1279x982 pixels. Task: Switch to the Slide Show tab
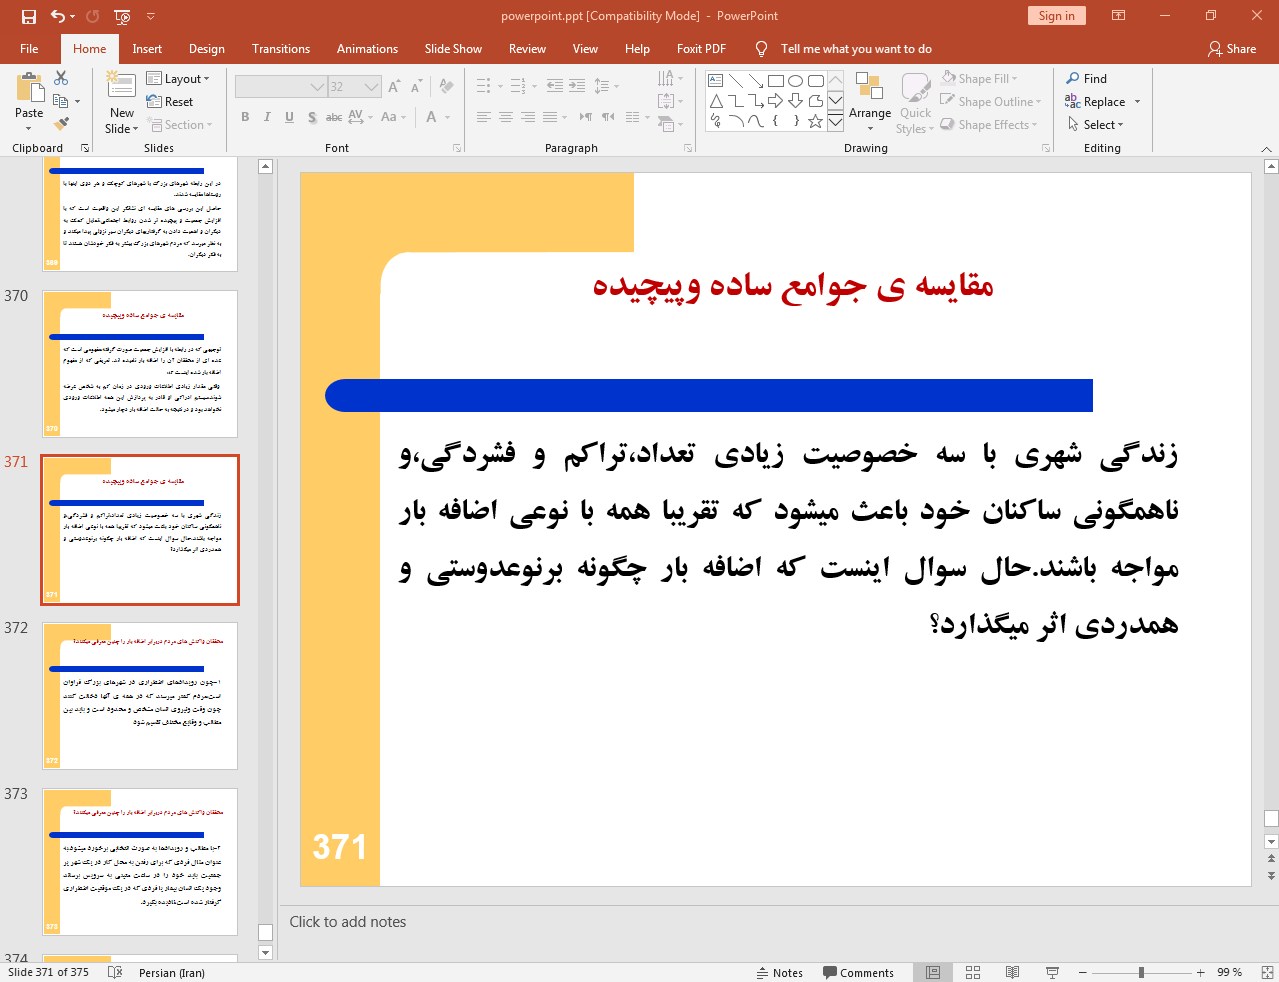453,49
